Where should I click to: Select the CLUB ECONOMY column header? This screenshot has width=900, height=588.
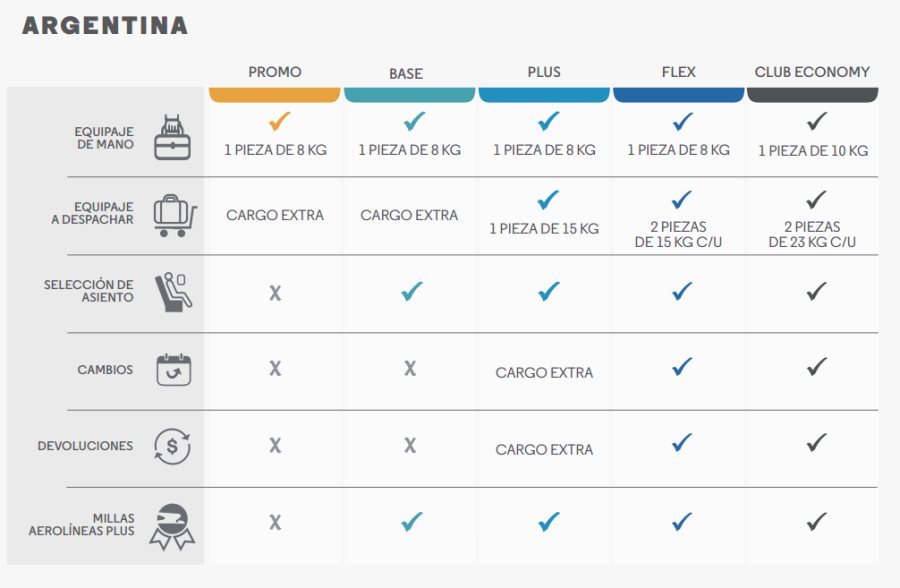click(x=812, y=72)
